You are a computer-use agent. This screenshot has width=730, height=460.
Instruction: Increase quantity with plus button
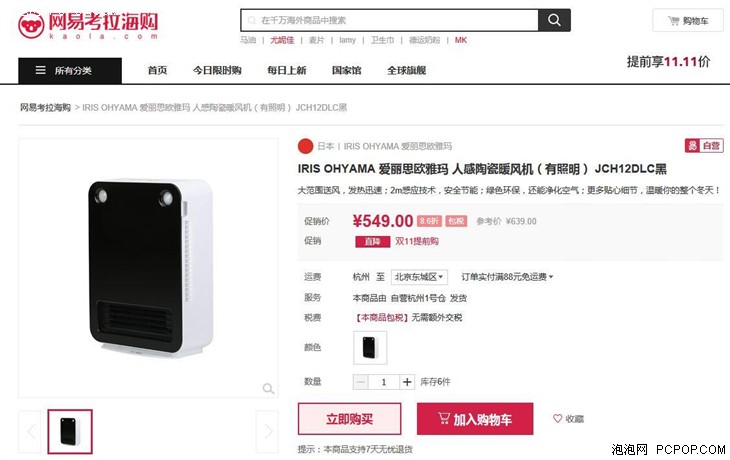click(x=406, y=382)
